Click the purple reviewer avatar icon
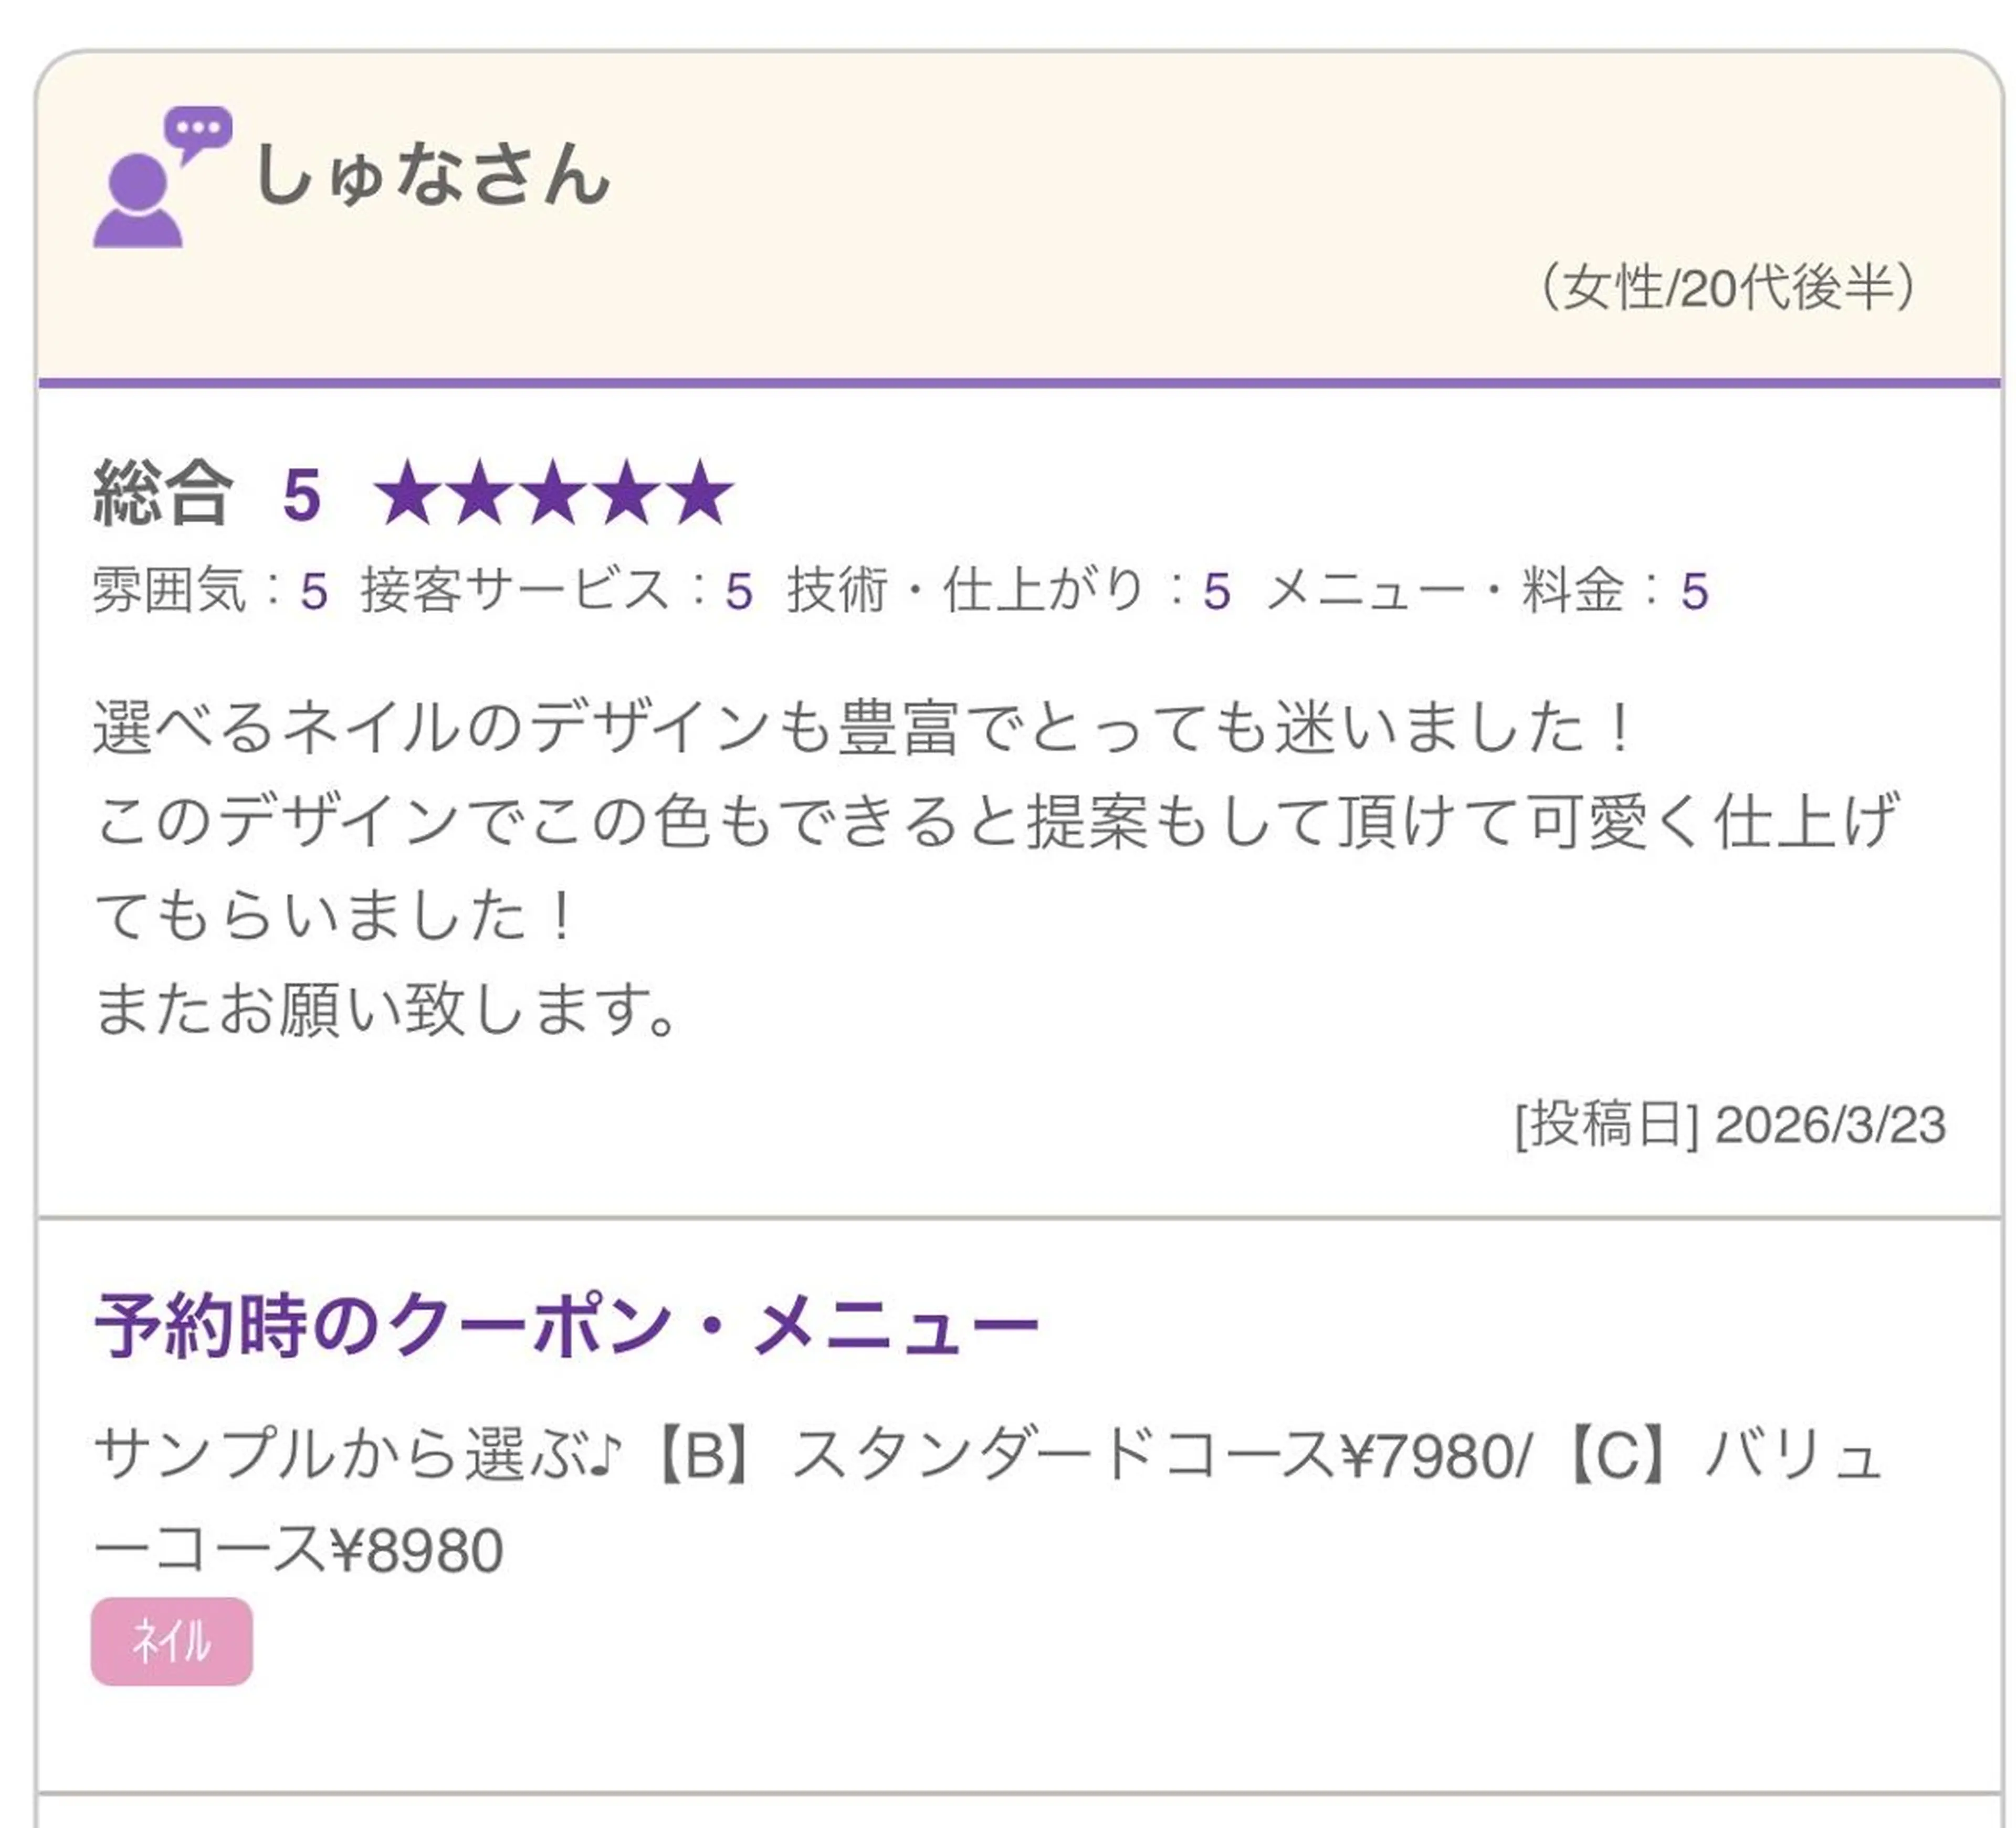This screenshot has width=2016, height=1828. (x=138, y=200)
